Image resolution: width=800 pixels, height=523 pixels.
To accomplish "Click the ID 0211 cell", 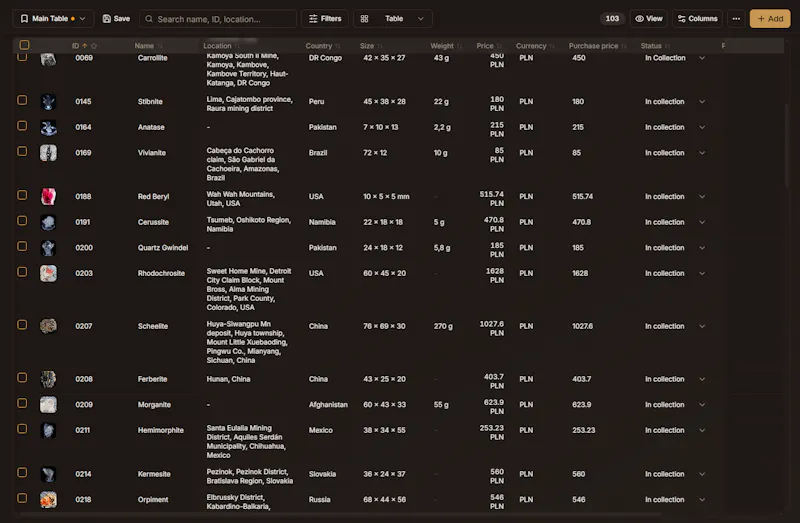I will [83, 431].
